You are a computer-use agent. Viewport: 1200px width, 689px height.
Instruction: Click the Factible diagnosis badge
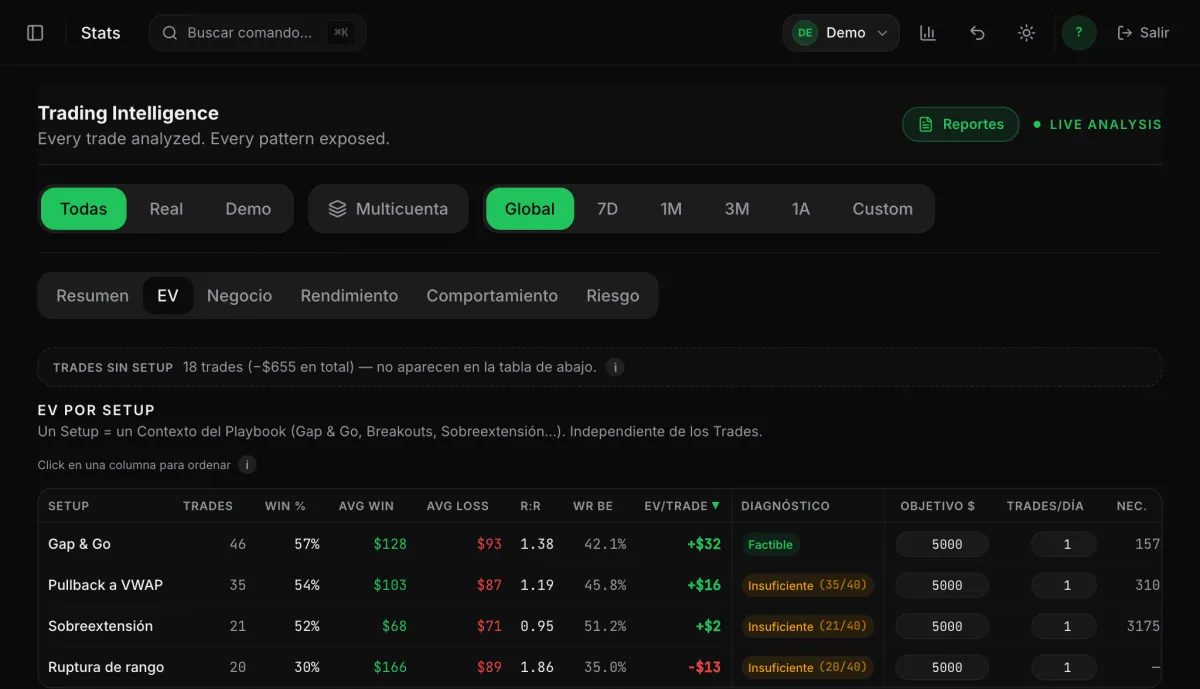pyautogui.click(x=770, y=545)
